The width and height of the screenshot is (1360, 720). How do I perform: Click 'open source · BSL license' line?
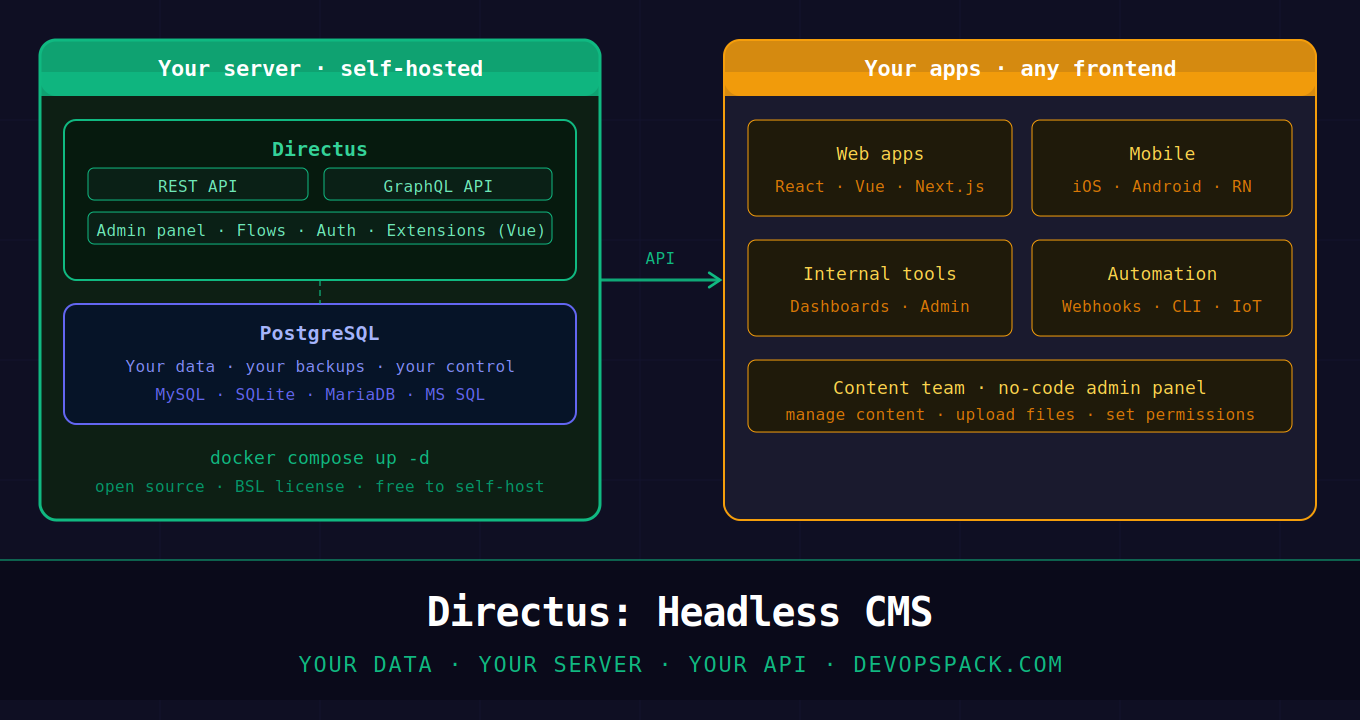[x=320, y=487]
